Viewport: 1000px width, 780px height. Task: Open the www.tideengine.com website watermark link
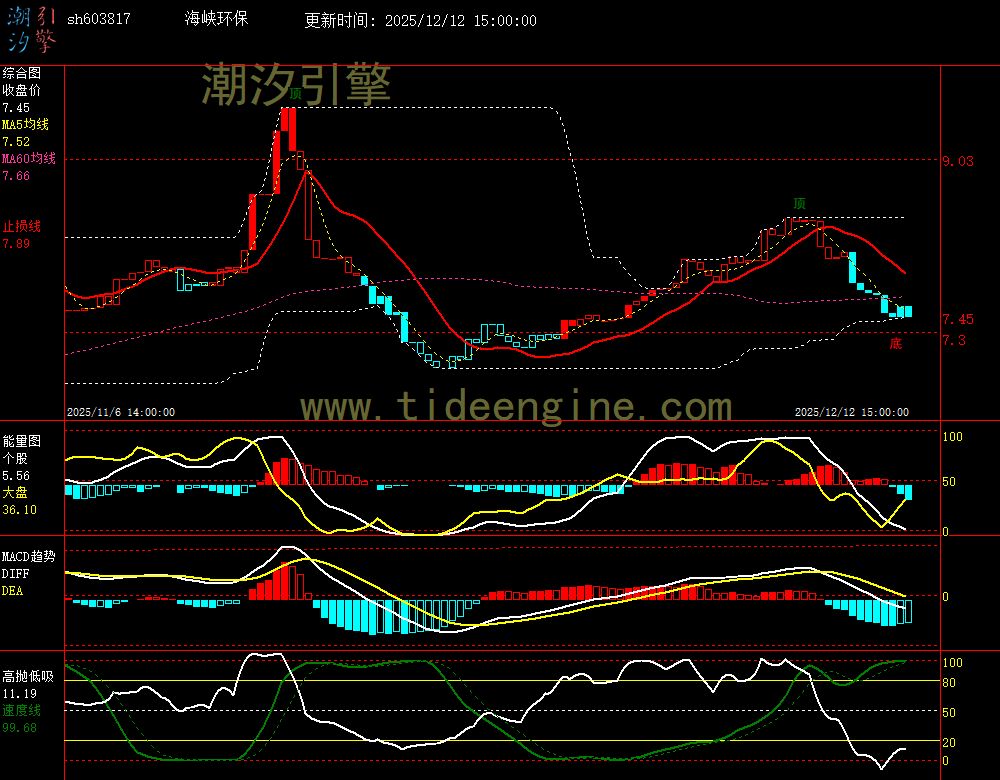coord(516,407)
